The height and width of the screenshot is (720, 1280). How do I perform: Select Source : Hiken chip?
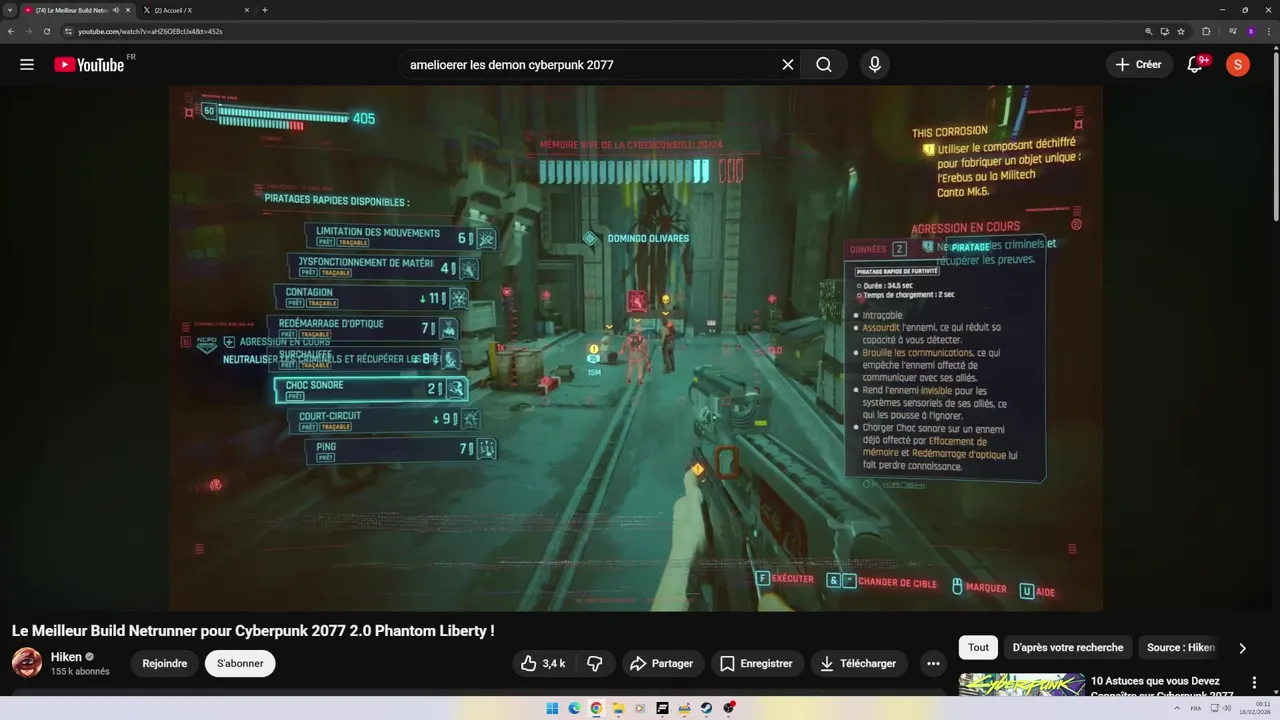[x=1180, y=647]
